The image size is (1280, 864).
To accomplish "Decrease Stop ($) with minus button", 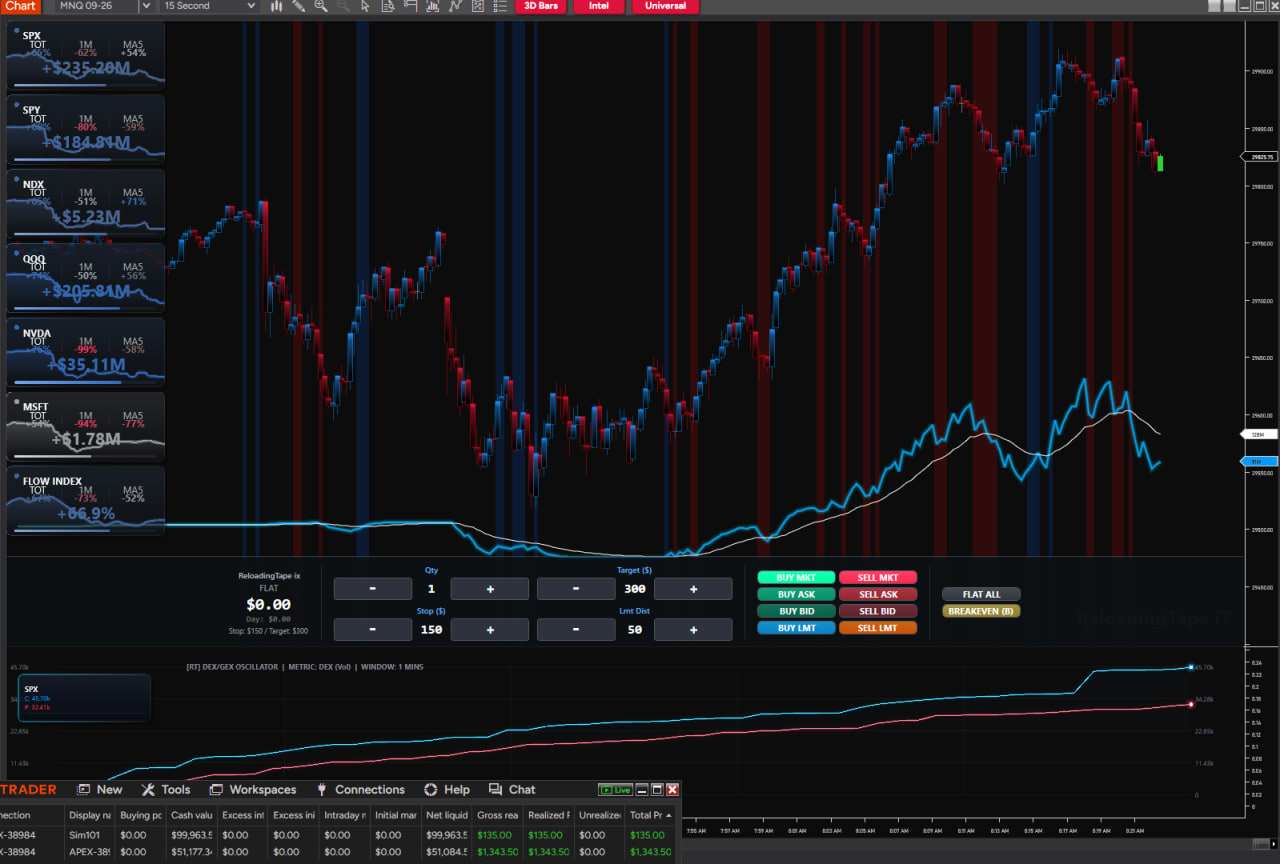I will [x=373, y=630].
